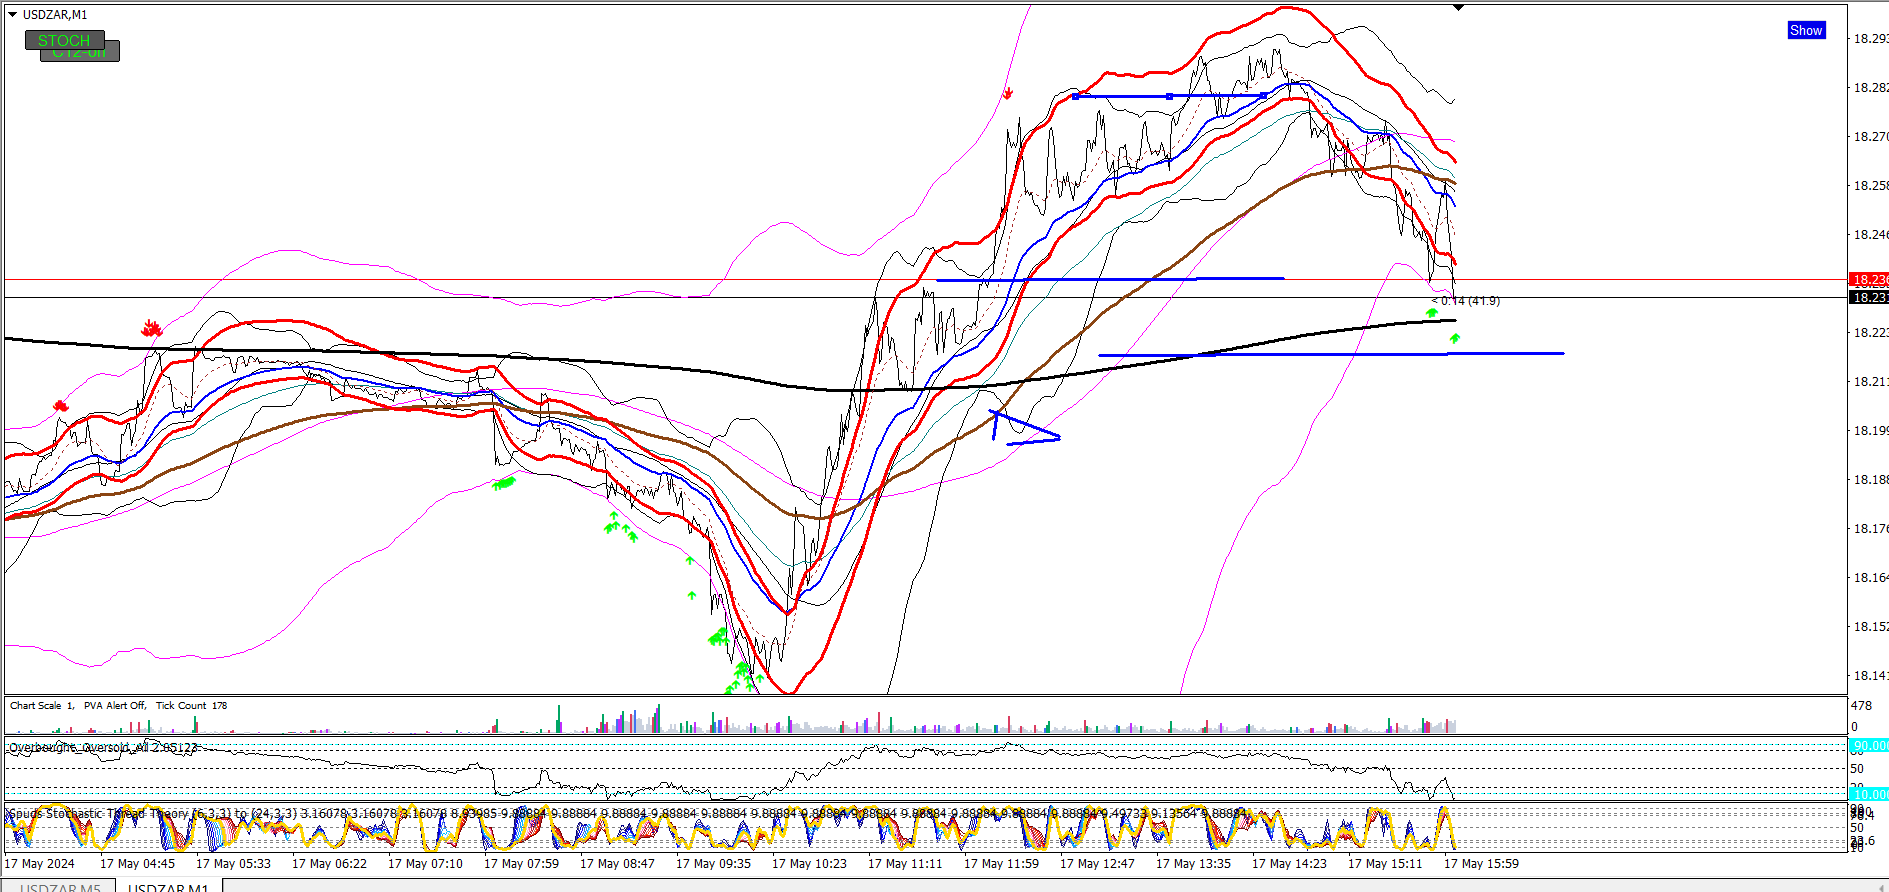The image size is (1889, 892).
Task: Select the lone red down-arrow signal above the rally
Action: 1008,93
